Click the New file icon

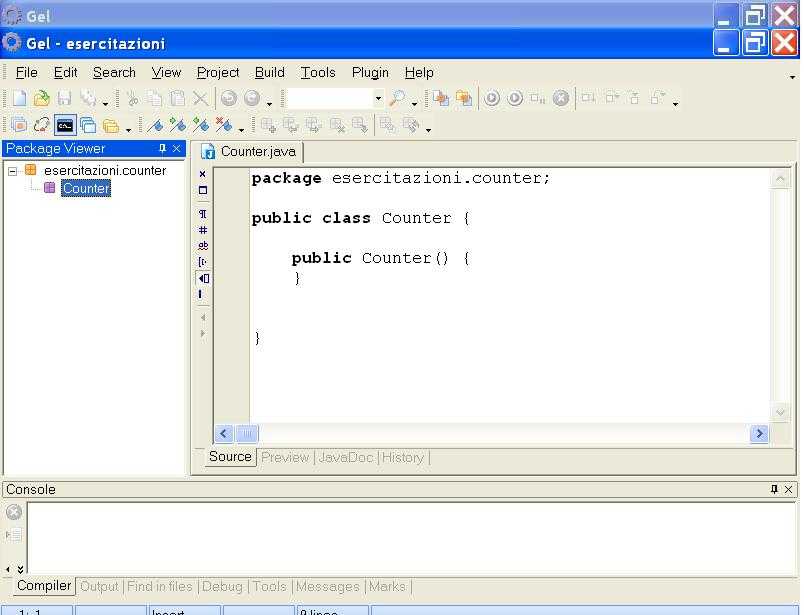click(x=19, y=98)
